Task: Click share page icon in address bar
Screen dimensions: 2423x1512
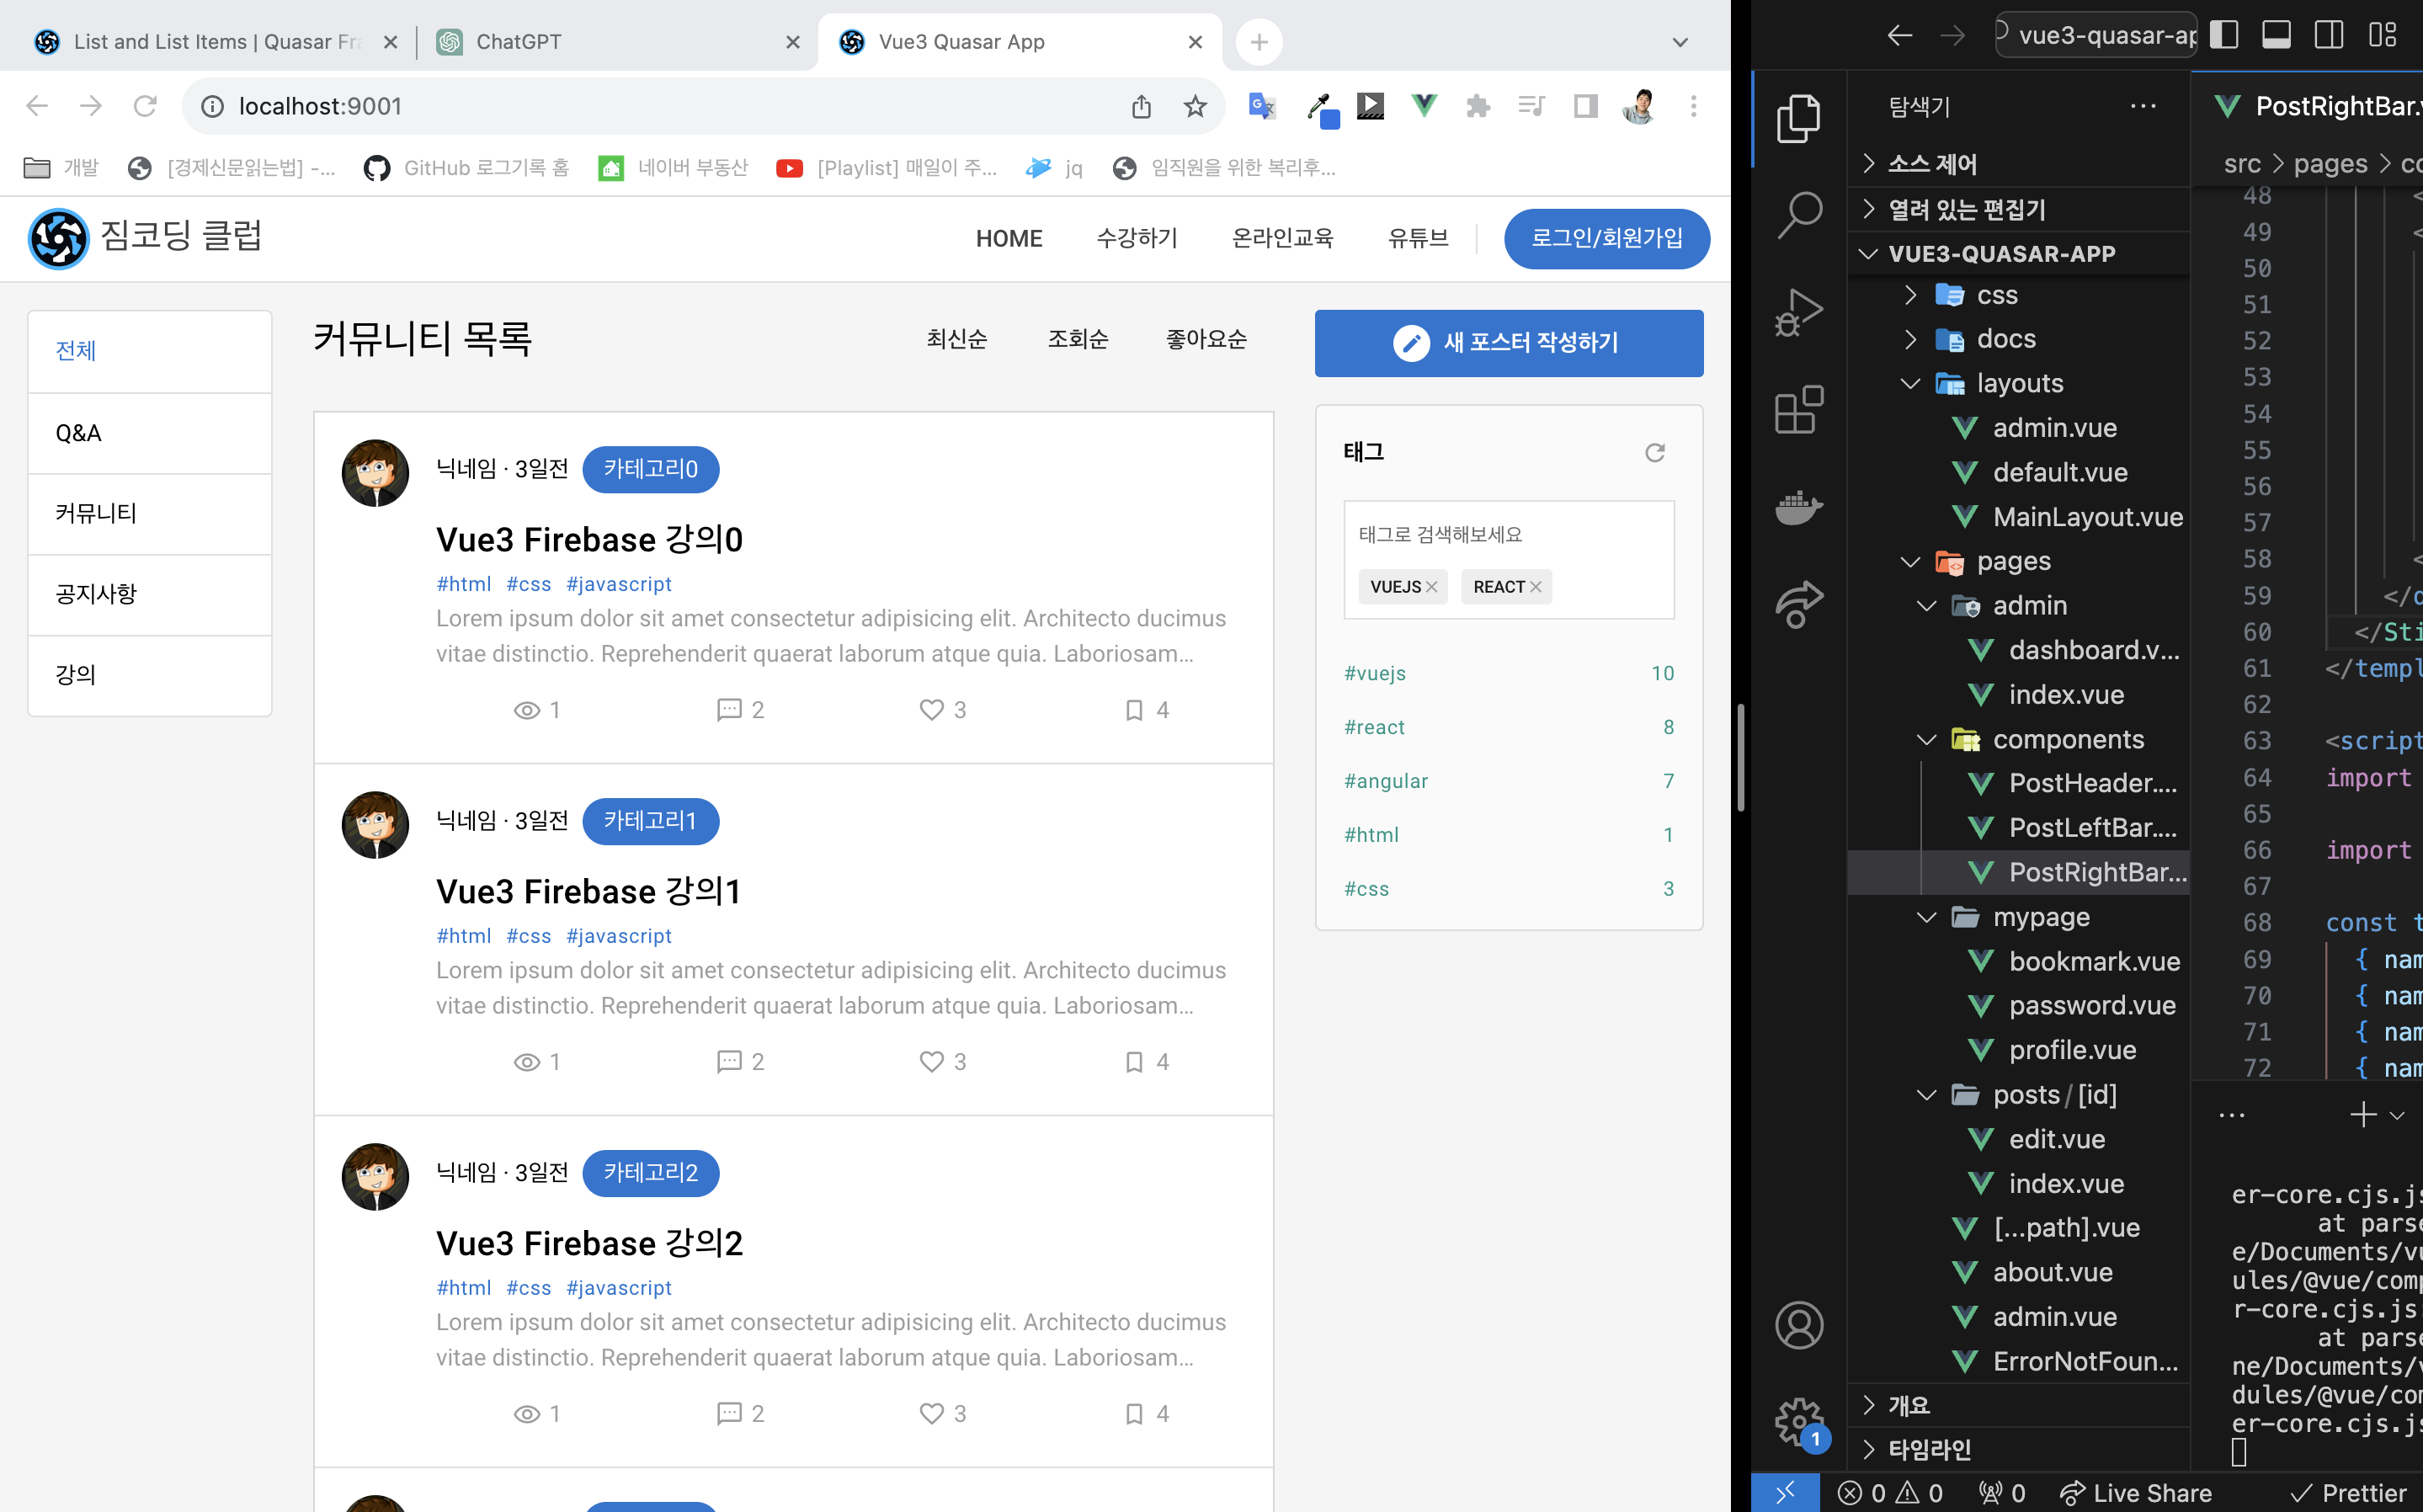Action: (1141, 106)
